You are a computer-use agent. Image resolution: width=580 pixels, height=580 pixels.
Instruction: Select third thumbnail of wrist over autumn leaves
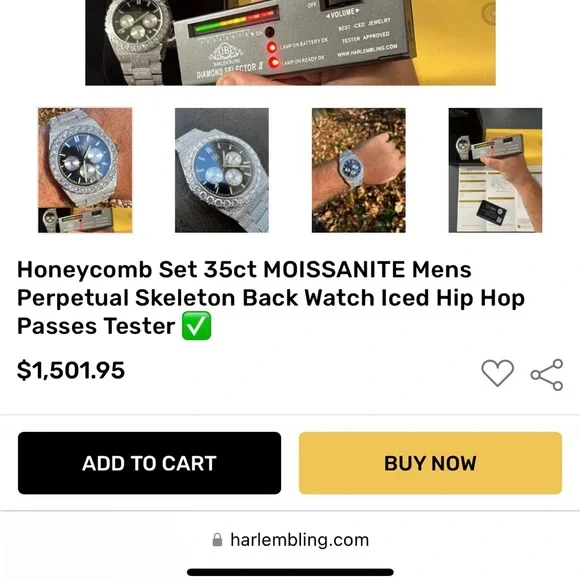pos(359,170)
